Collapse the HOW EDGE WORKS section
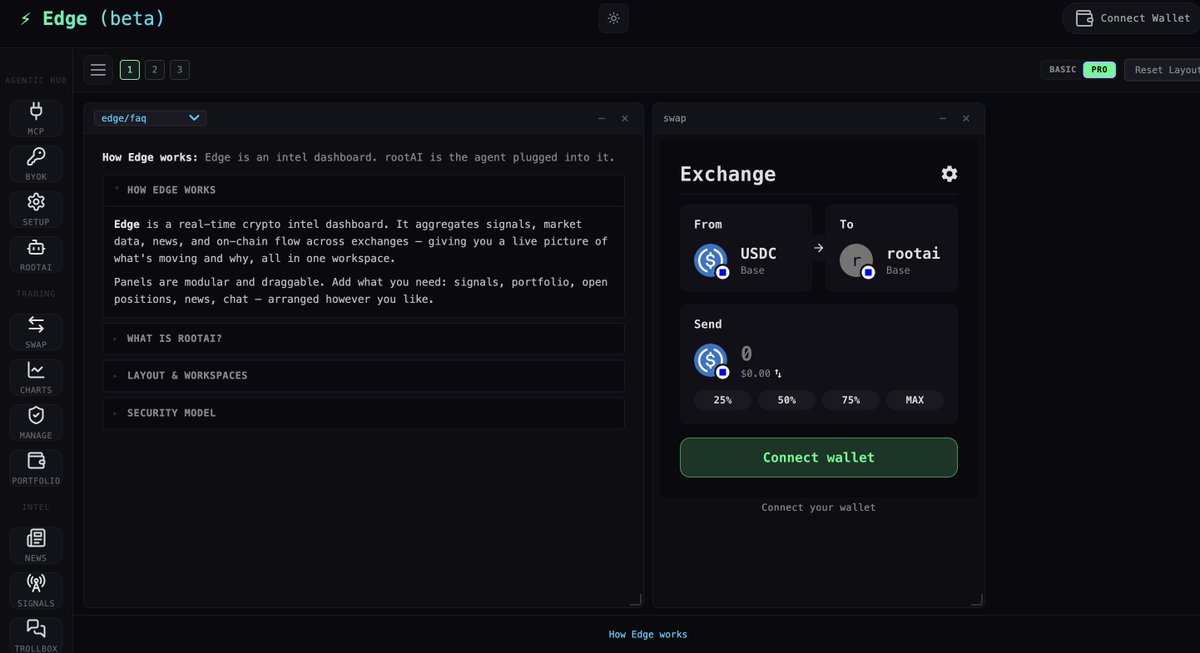 [364, 190]
